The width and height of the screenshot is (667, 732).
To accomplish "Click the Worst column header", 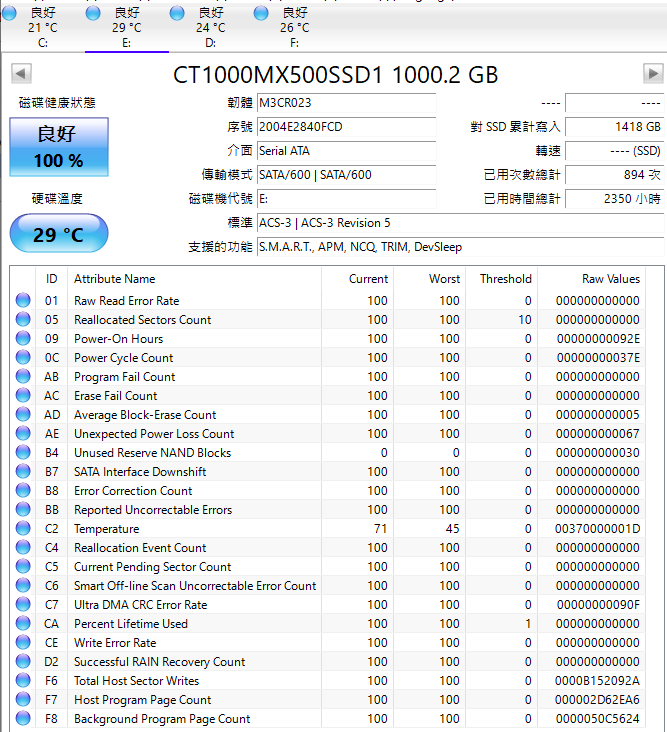I will coord(429,279).
